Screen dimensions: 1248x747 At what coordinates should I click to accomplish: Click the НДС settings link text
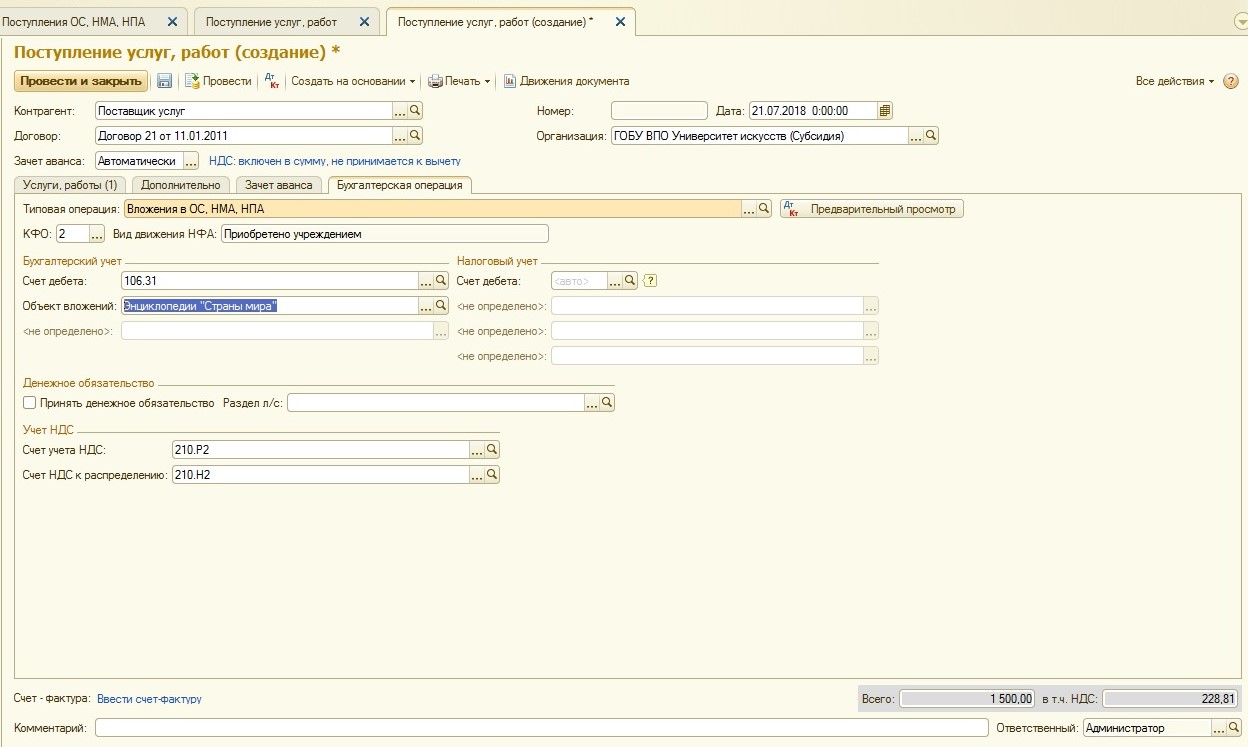(335, 161)
